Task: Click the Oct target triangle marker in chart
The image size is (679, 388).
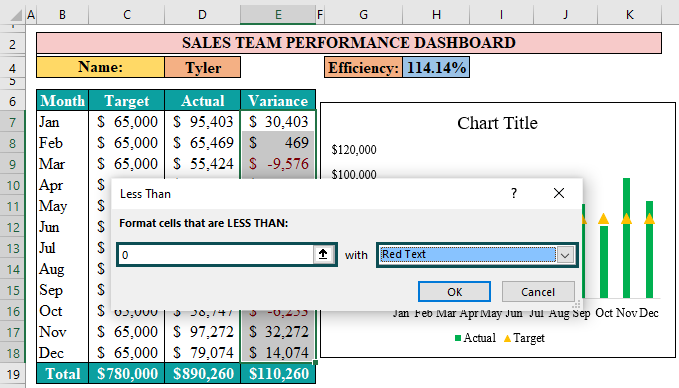Action: point(603,219)
